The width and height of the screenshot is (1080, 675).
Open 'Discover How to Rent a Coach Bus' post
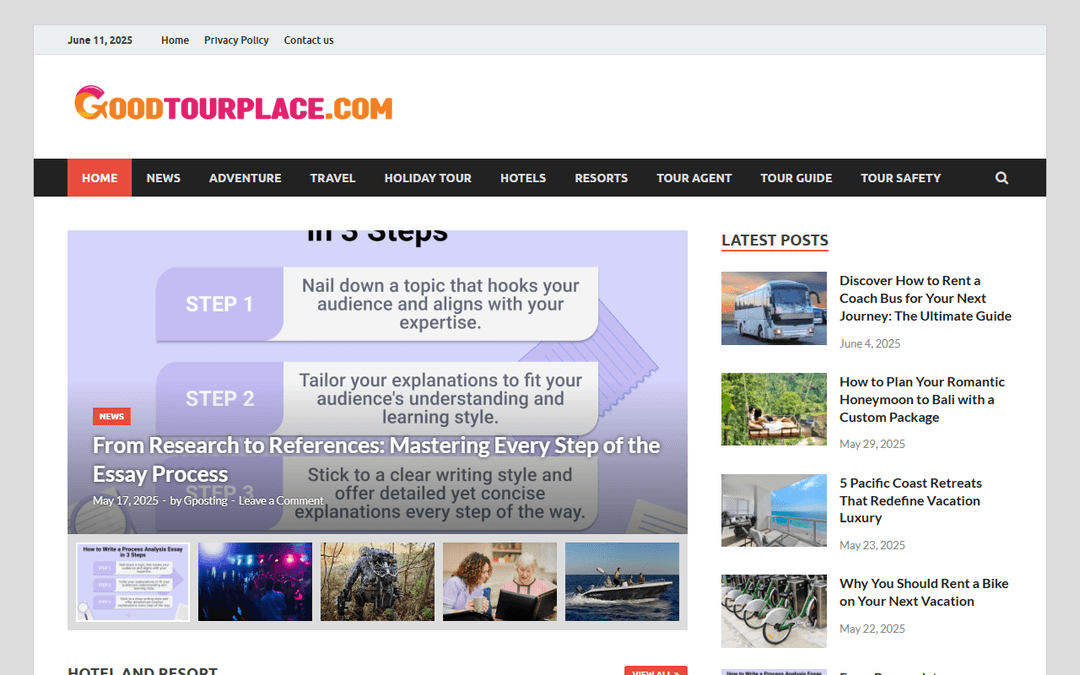925,298
